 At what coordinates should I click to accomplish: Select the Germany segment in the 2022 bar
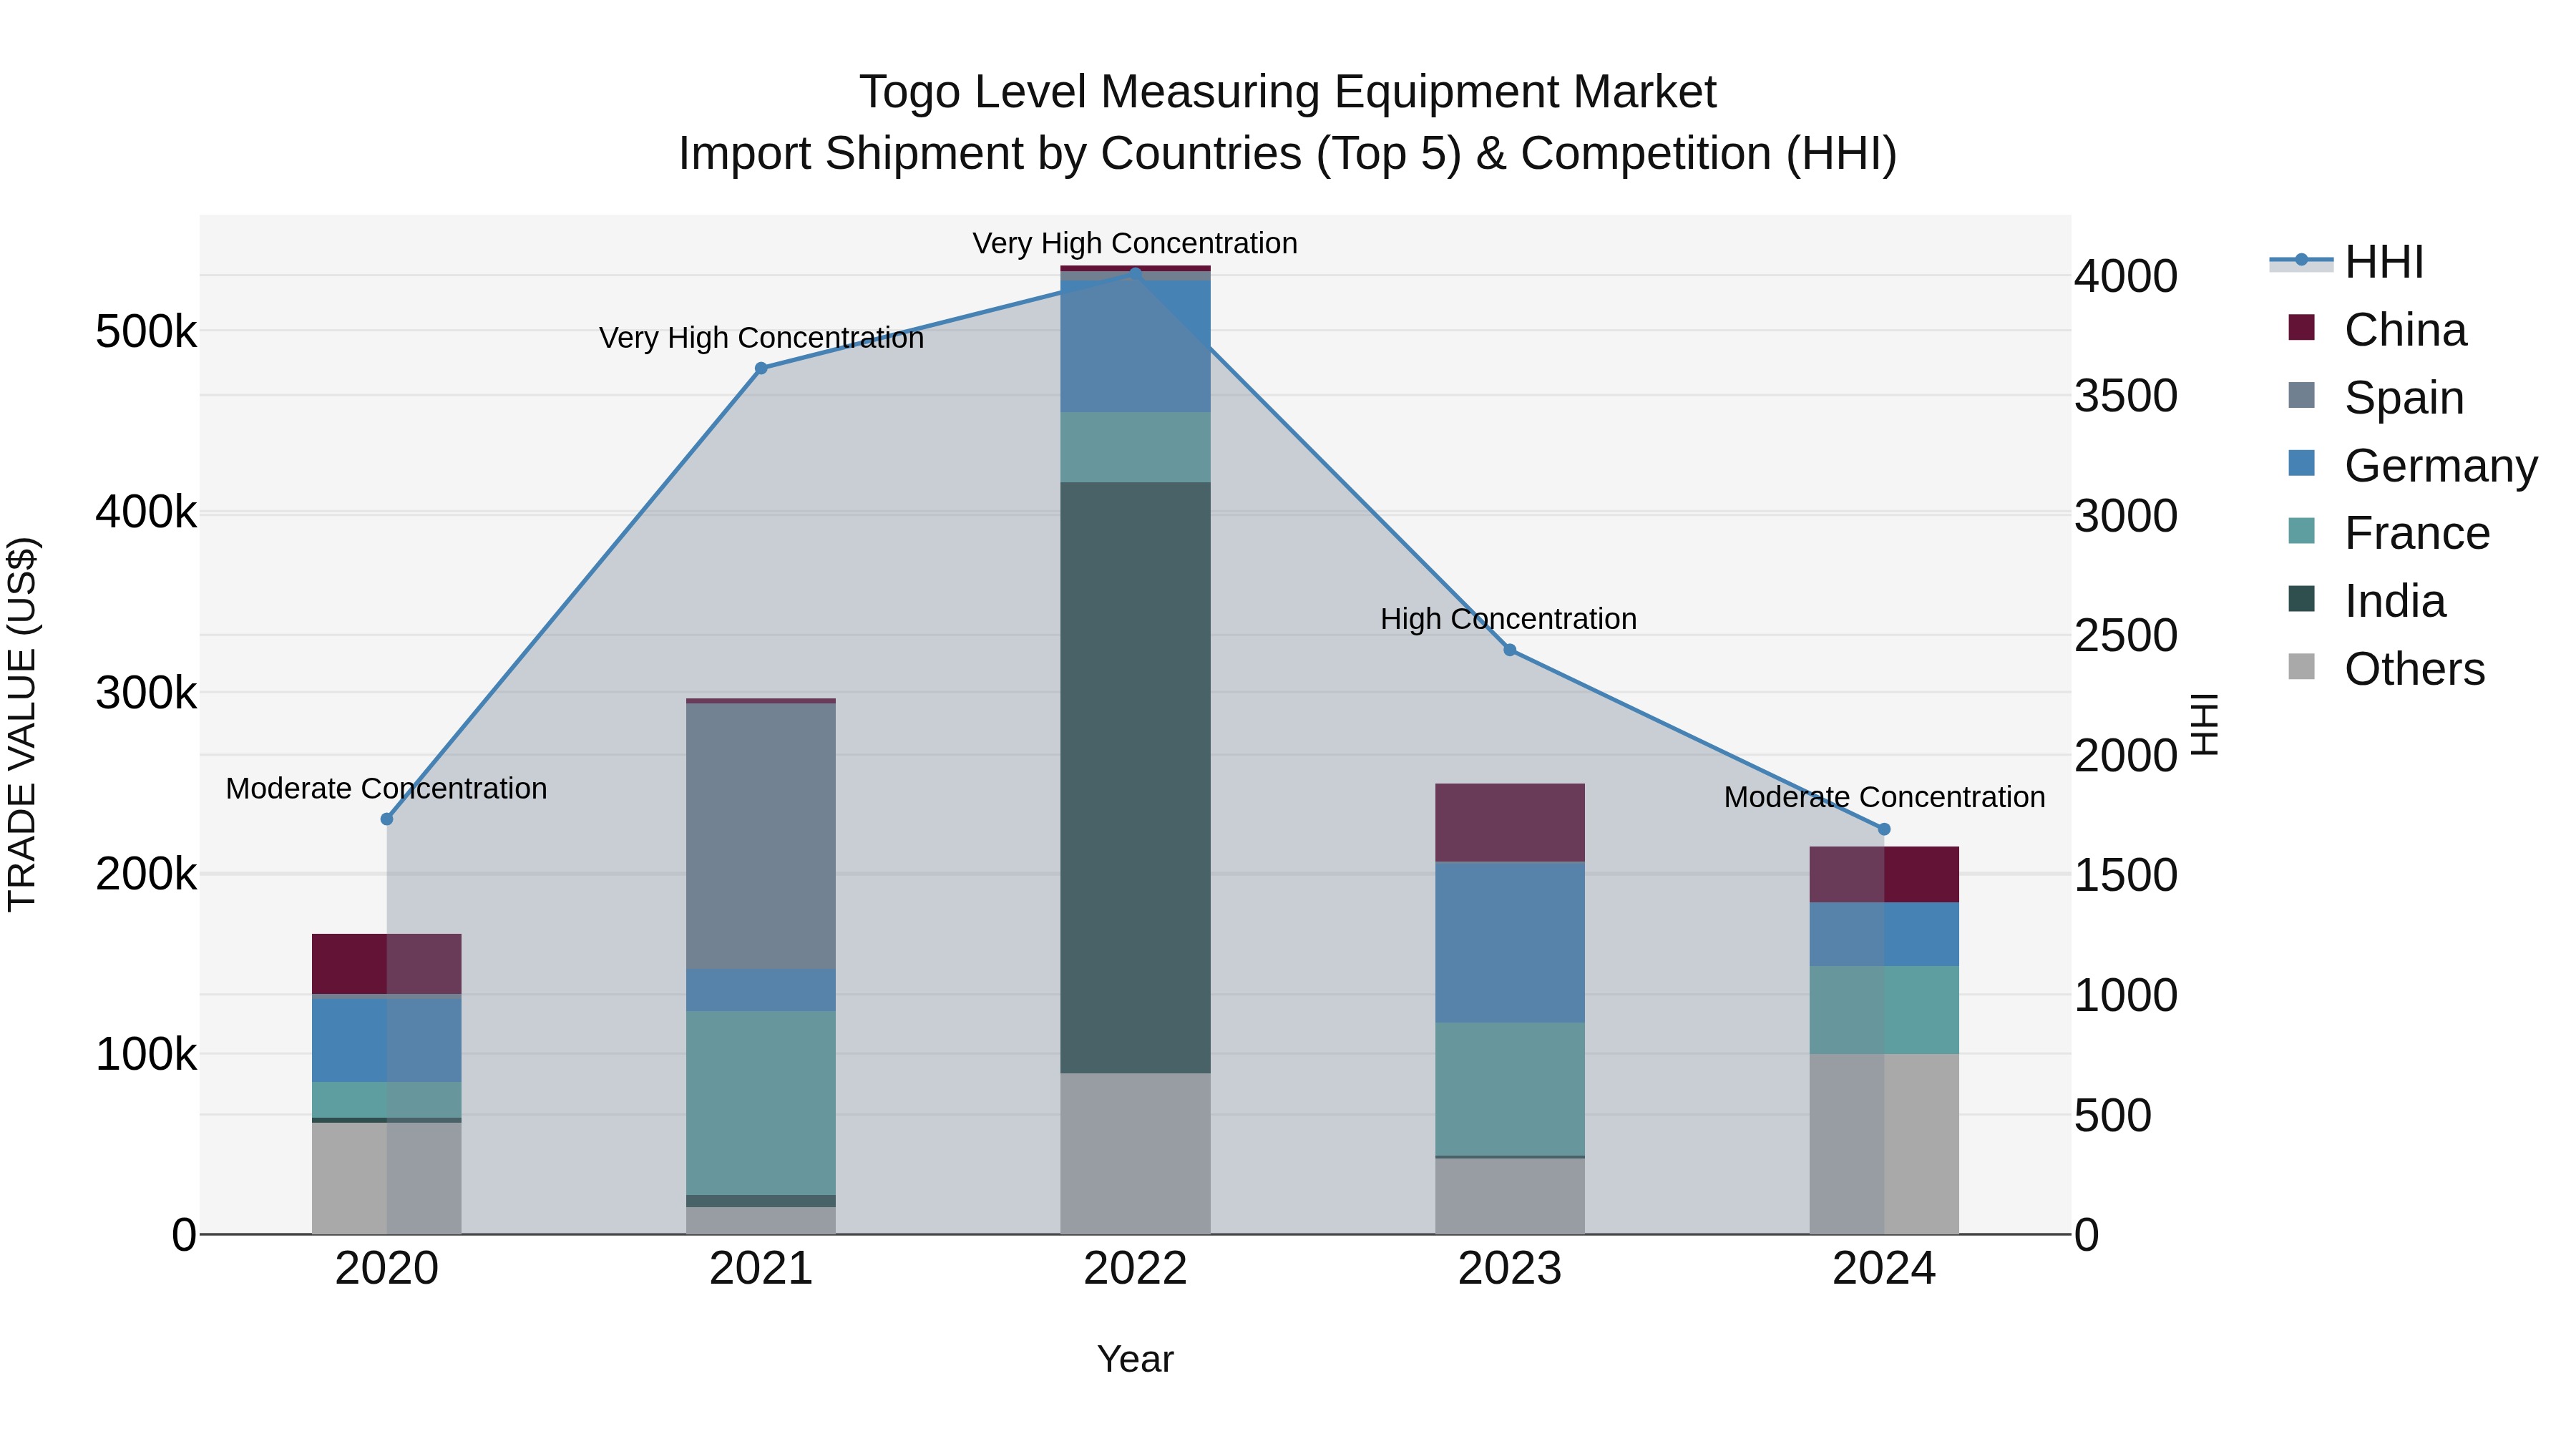tap(1135, 346)
